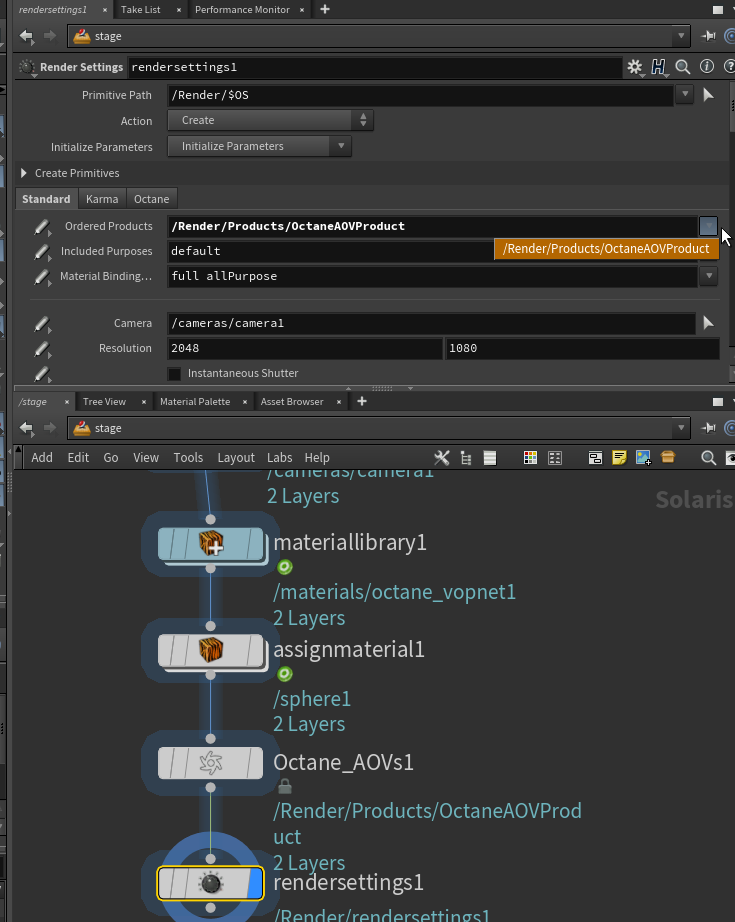This screenshot has height=922, width=735.
Task: Click the back arrow in top path bar
Action: click(x=26, y=36)
